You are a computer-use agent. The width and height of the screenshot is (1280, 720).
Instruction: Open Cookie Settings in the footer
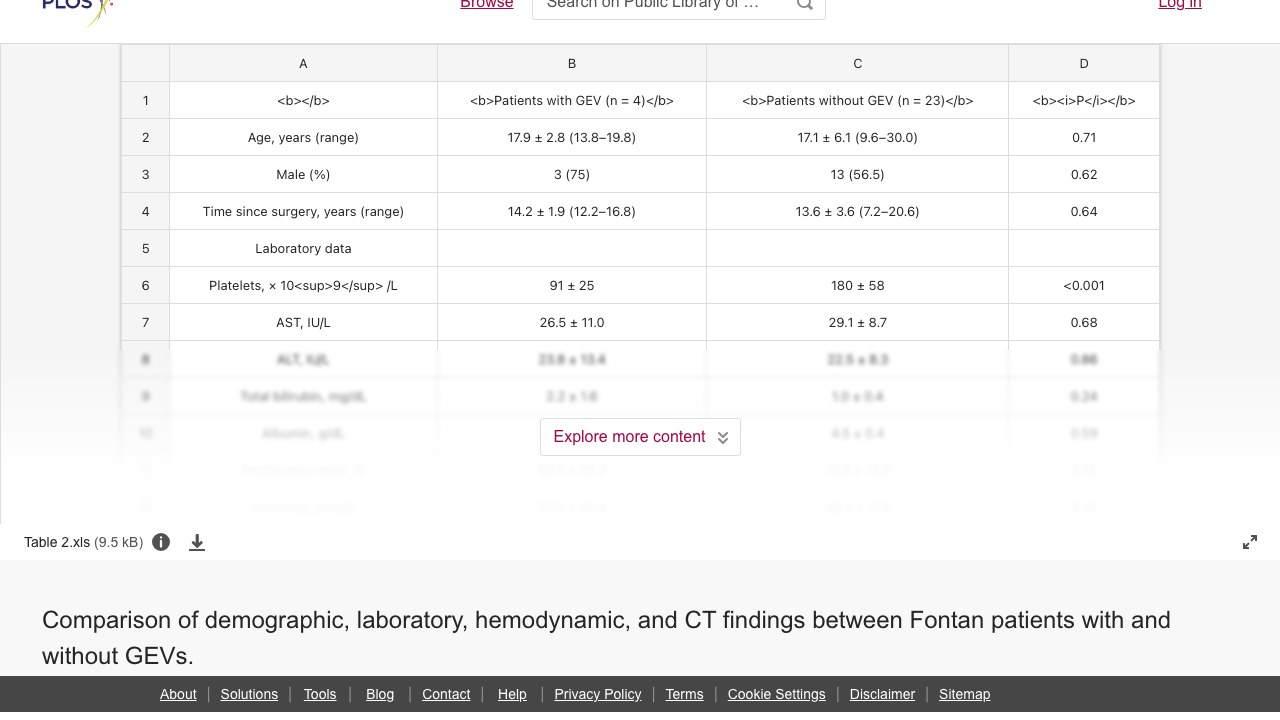(776, 694)
